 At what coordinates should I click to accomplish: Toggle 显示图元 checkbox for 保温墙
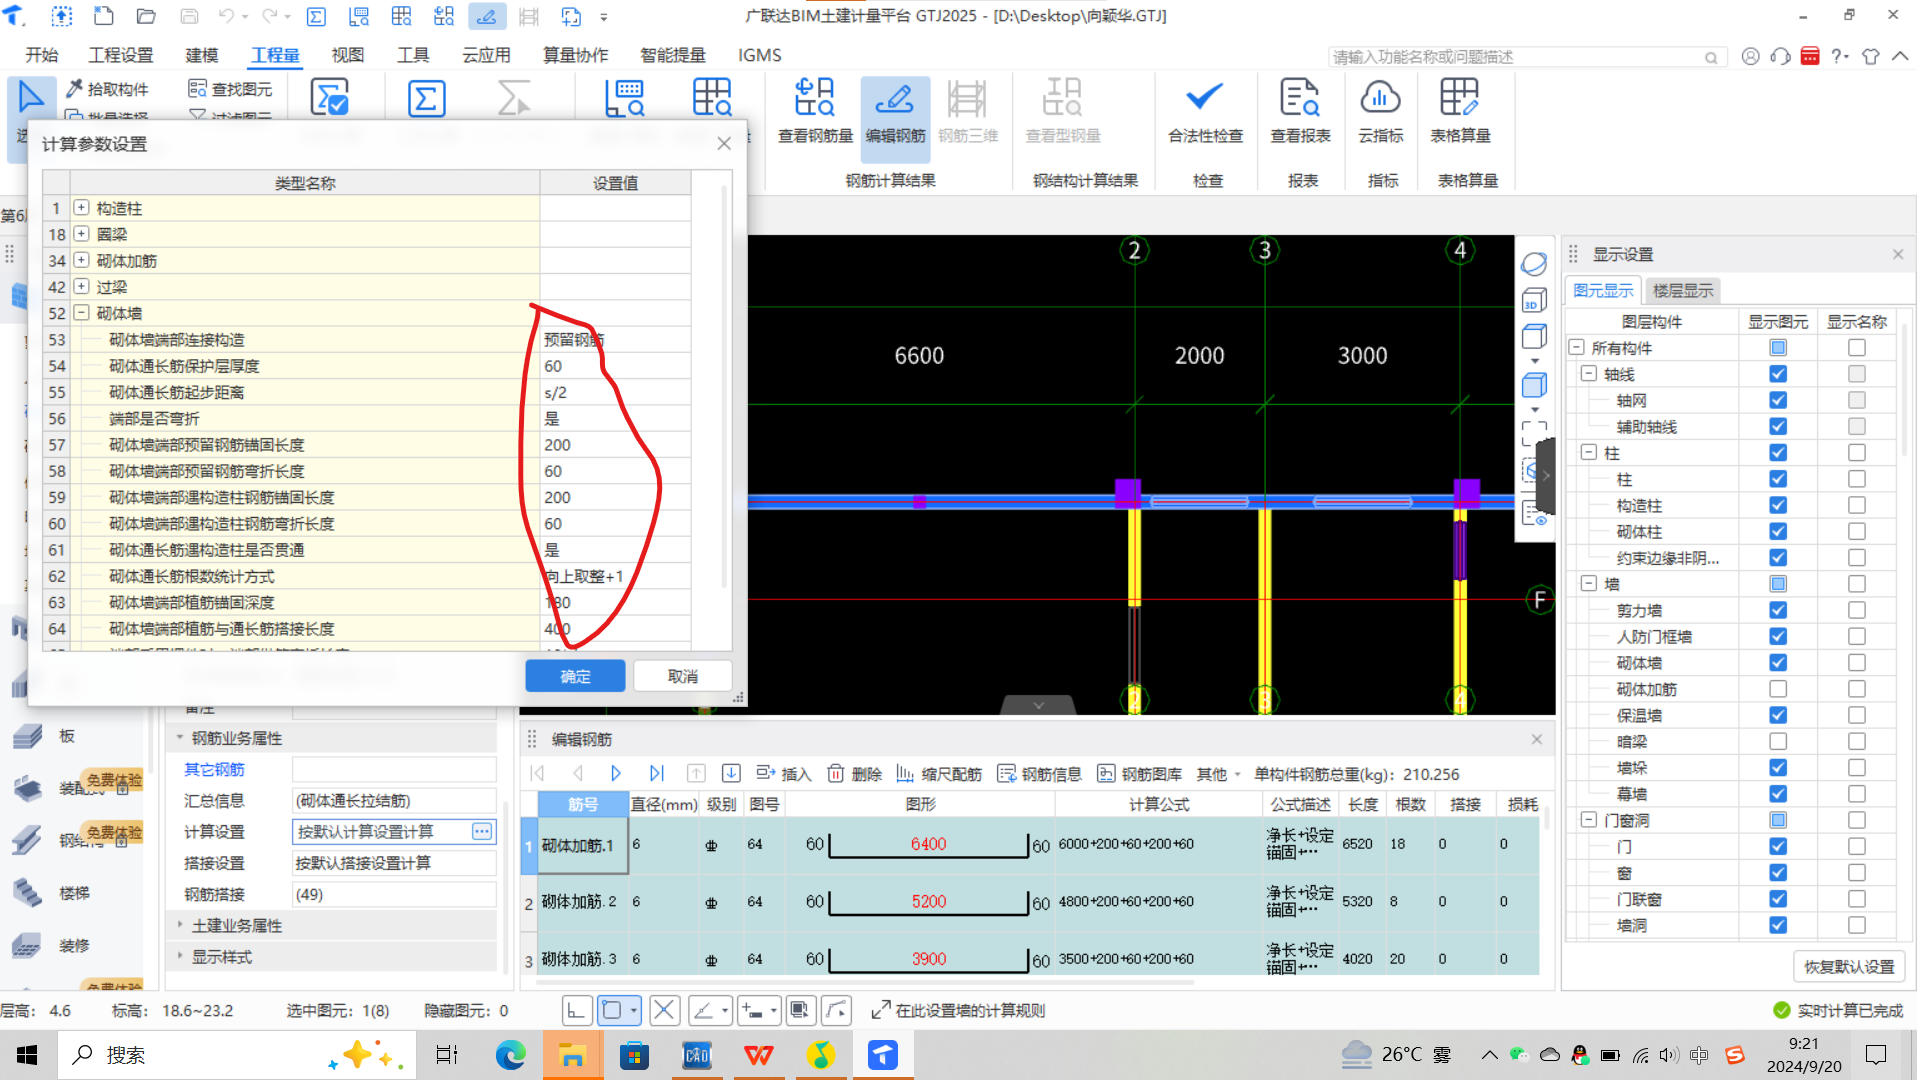(x=1778, y=715)
